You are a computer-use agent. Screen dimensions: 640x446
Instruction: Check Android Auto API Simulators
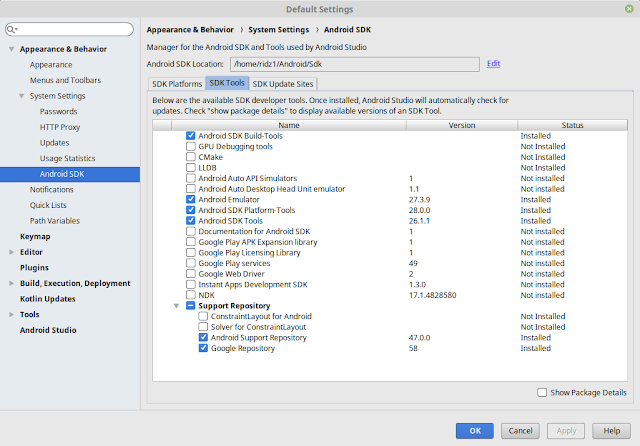pos(191,178)
